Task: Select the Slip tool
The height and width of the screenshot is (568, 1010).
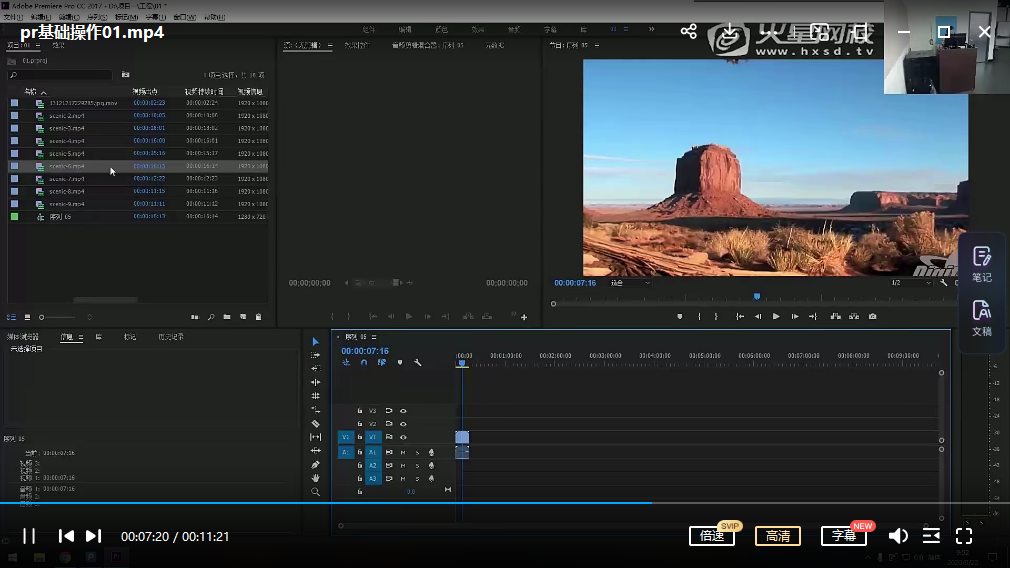Action: pos(315,437)
